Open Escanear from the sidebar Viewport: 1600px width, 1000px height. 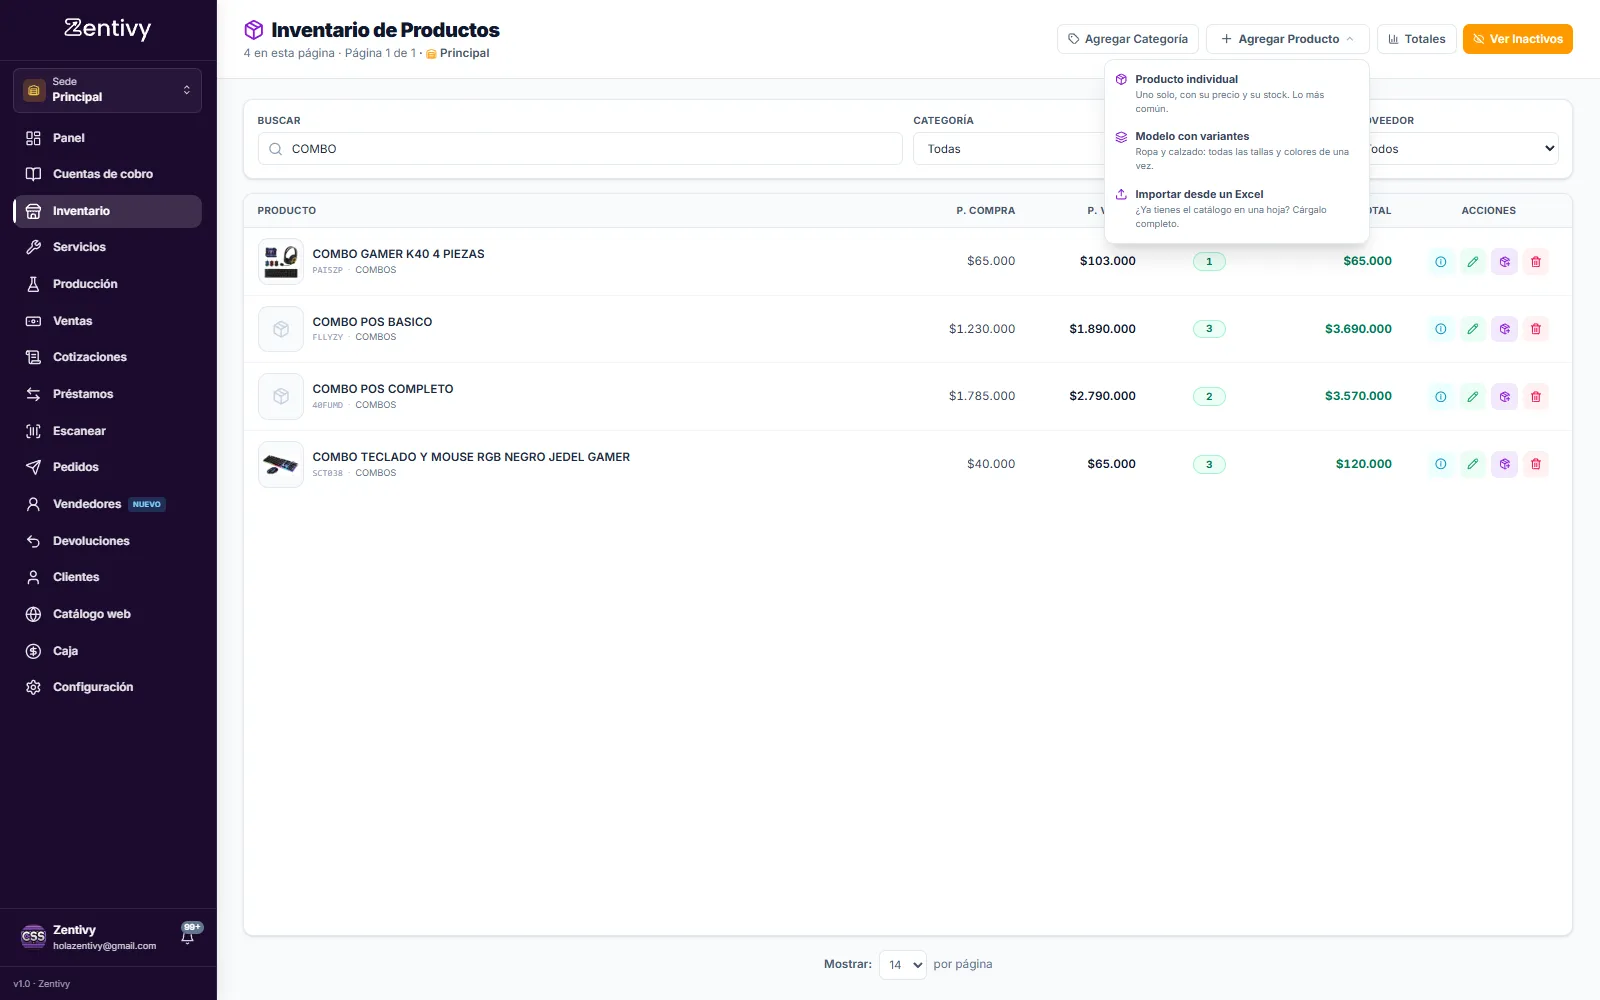108,431
